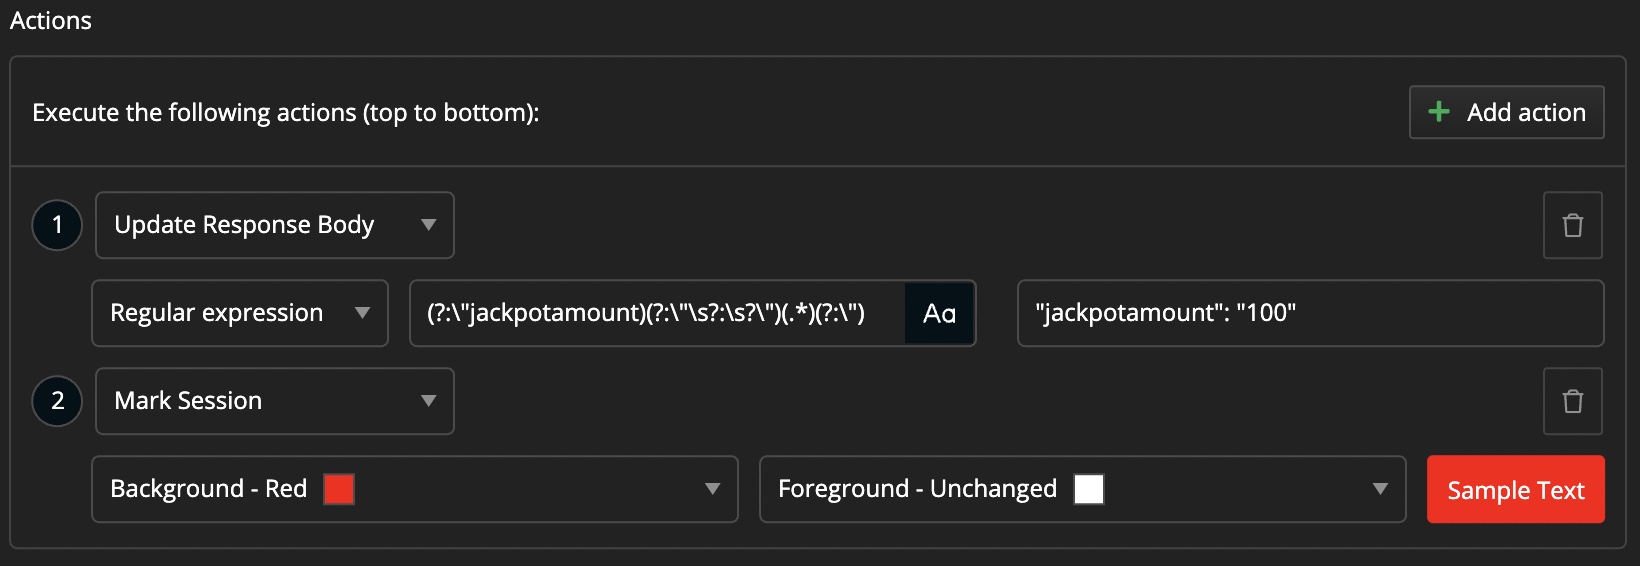Toggle the Aa case sensitivity option
The image size is (1640, 566).
point(939,313)
